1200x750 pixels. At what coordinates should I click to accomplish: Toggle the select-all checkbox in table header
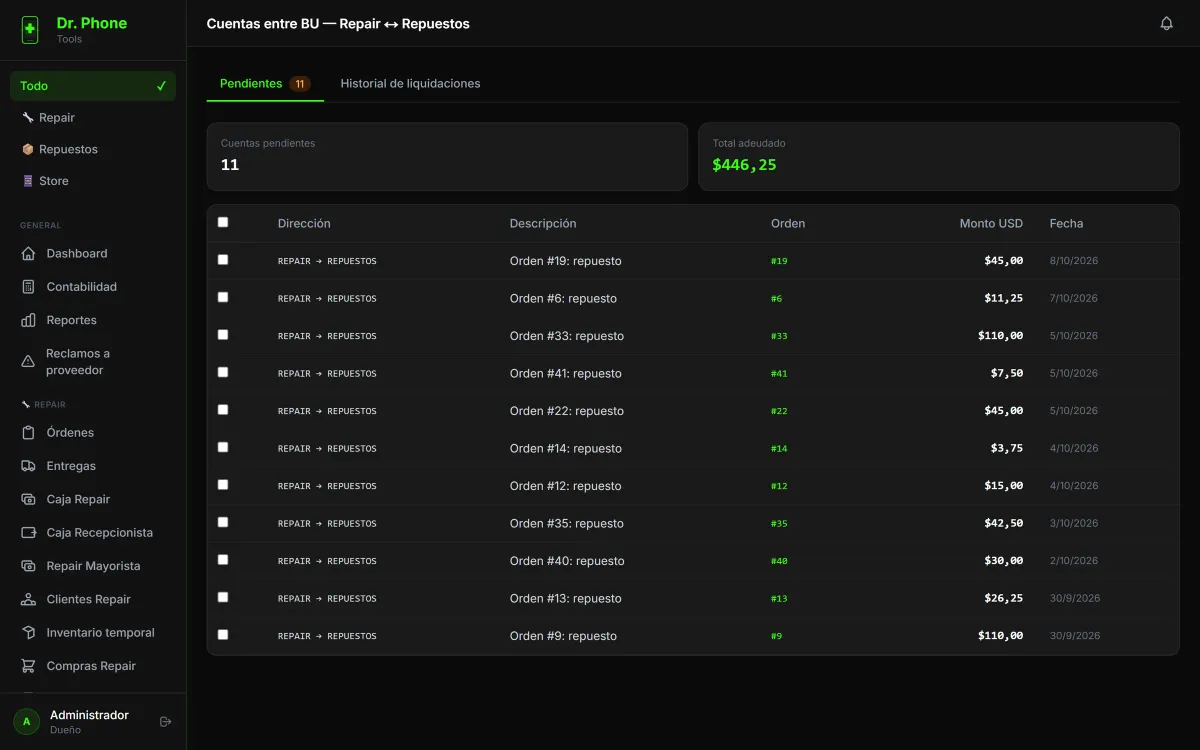pos(223,222)
